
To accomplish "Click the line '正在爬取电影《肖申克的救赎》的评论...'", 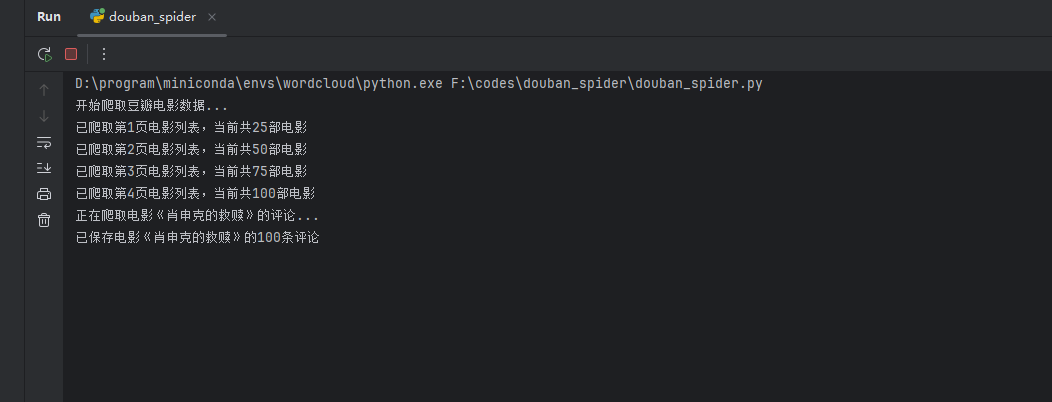I will [x=197, y=215].
